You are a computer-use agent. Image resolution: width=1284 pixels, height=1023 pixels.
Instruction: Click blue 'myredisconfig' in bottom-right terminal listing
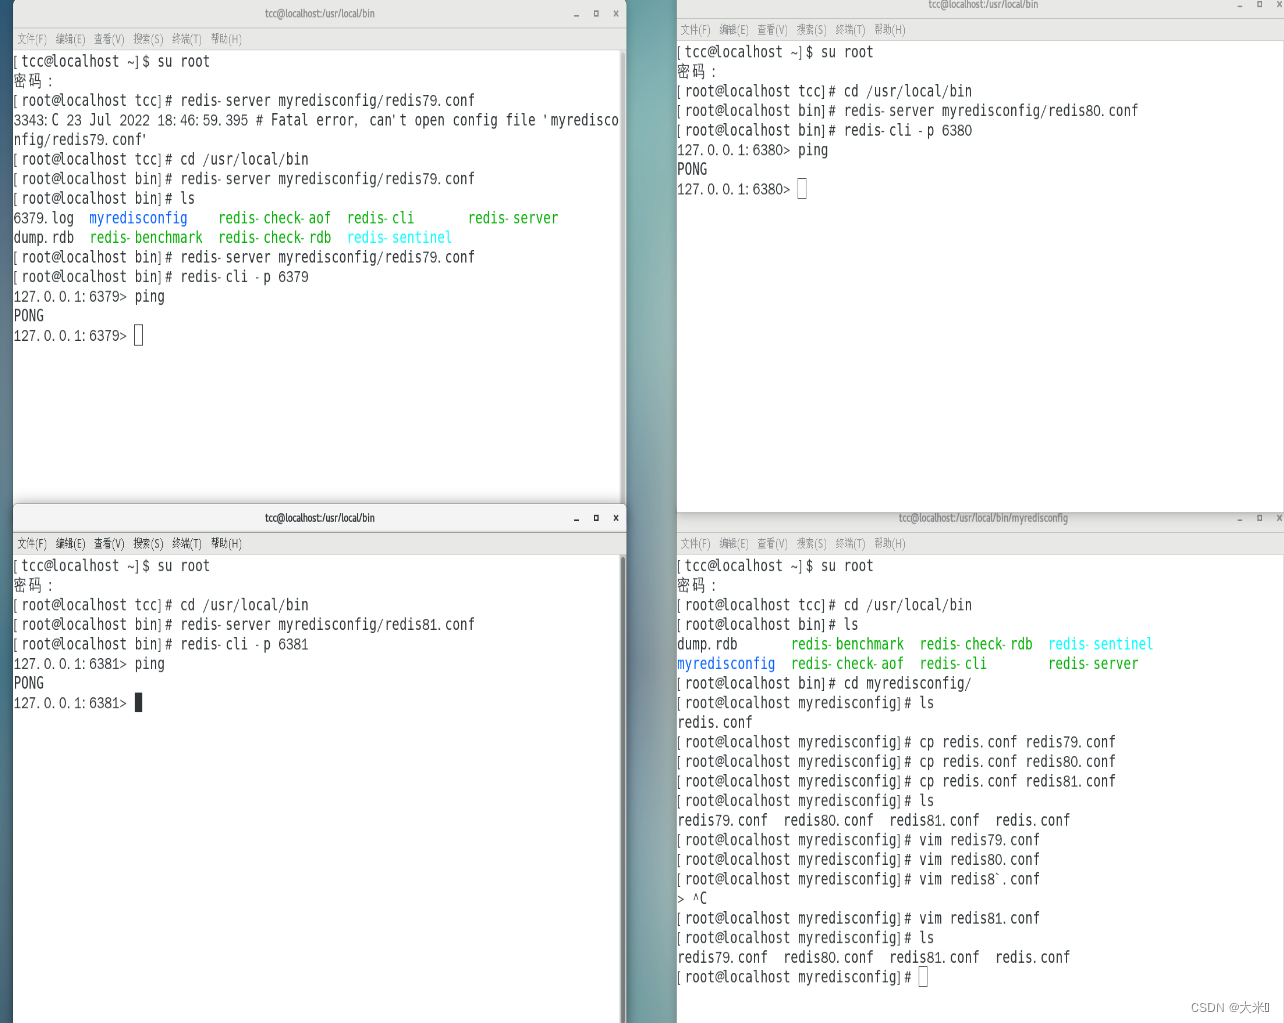point(726,664)
